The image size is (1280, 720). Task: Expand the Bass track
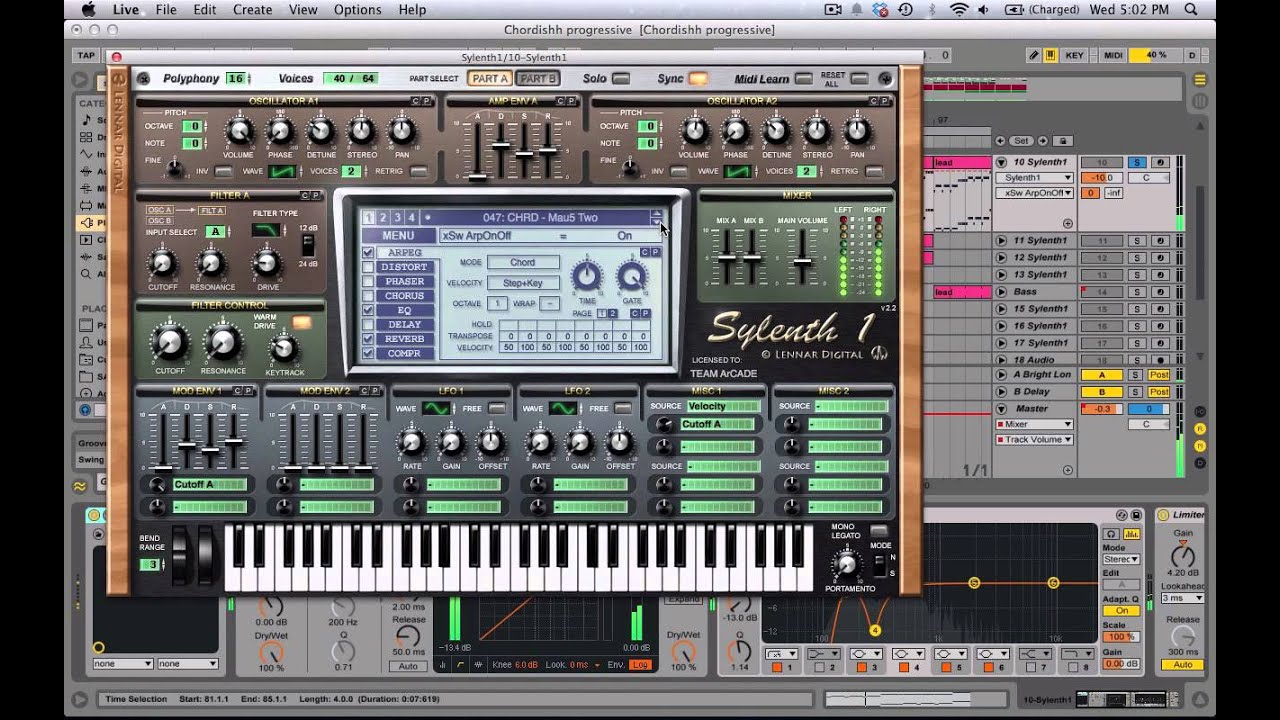[x=1001, y=292]
